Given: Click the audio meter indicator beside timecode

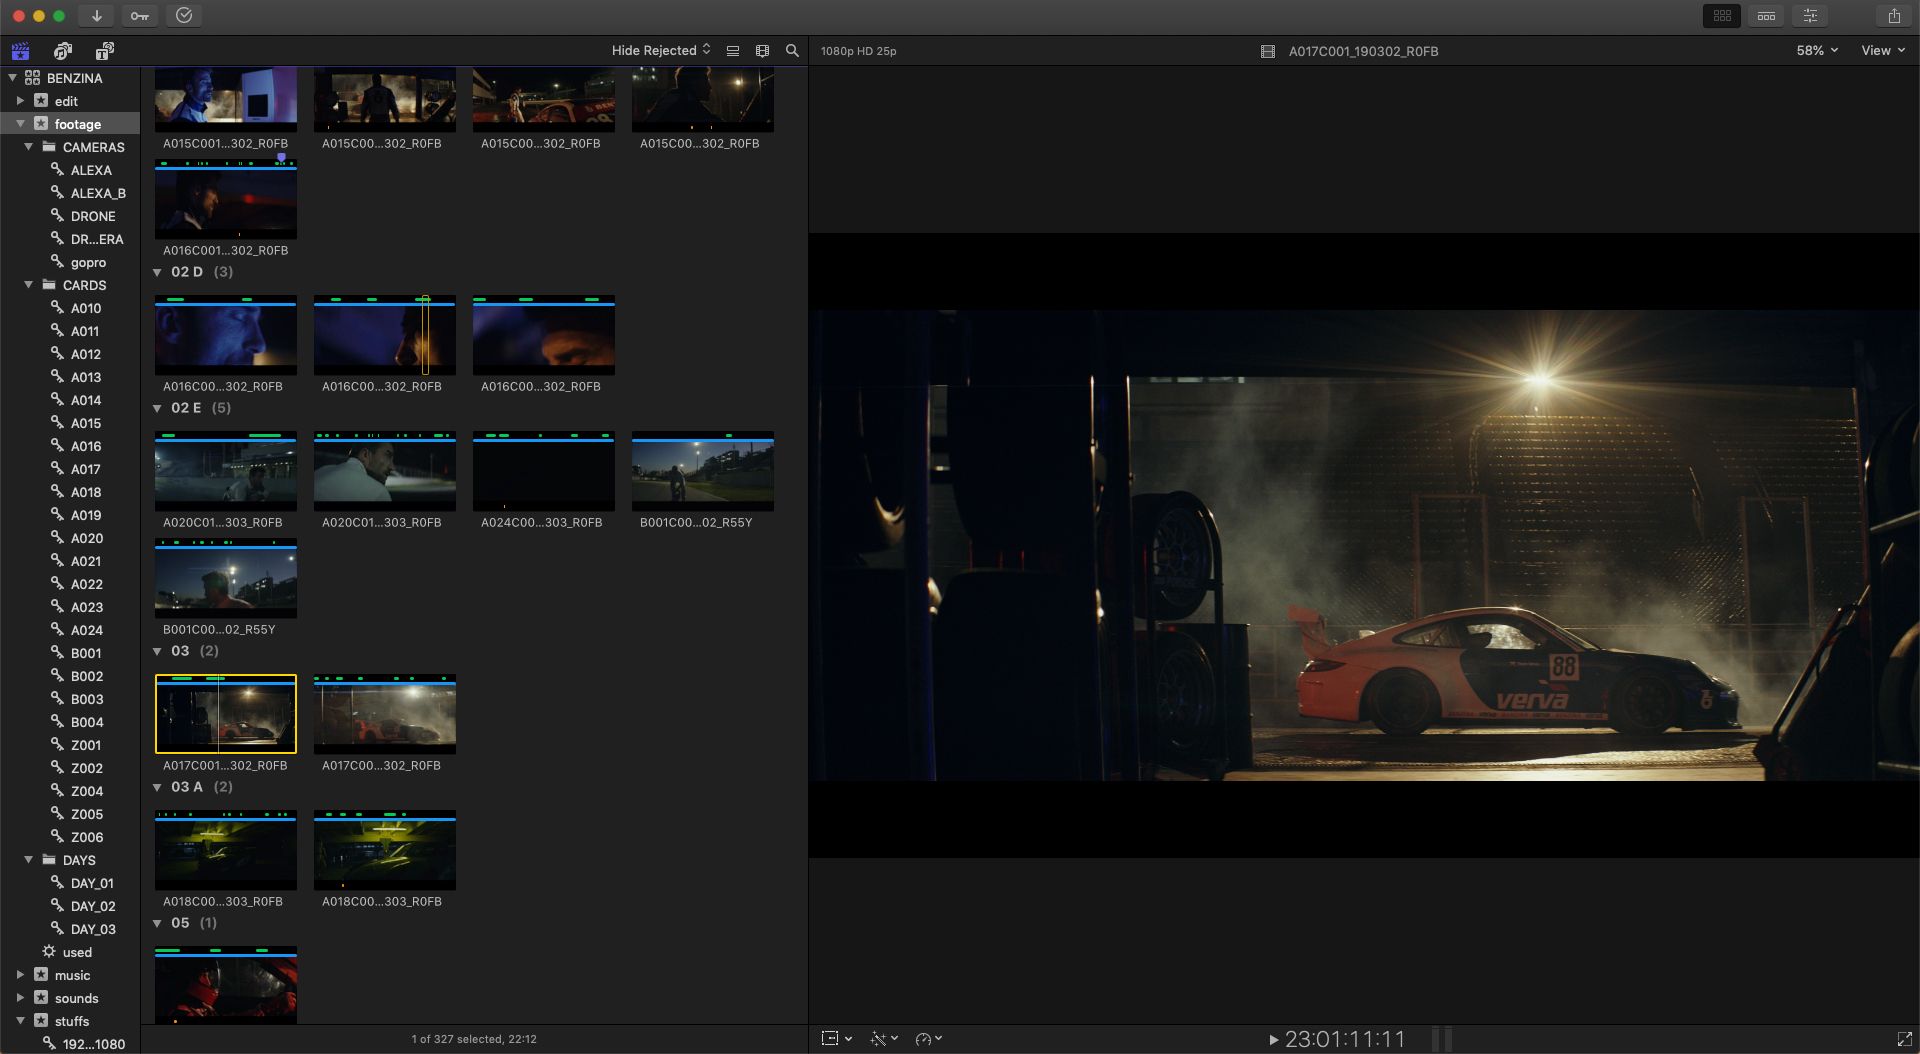Looking at the screenshot, I should [1442, 1040].
